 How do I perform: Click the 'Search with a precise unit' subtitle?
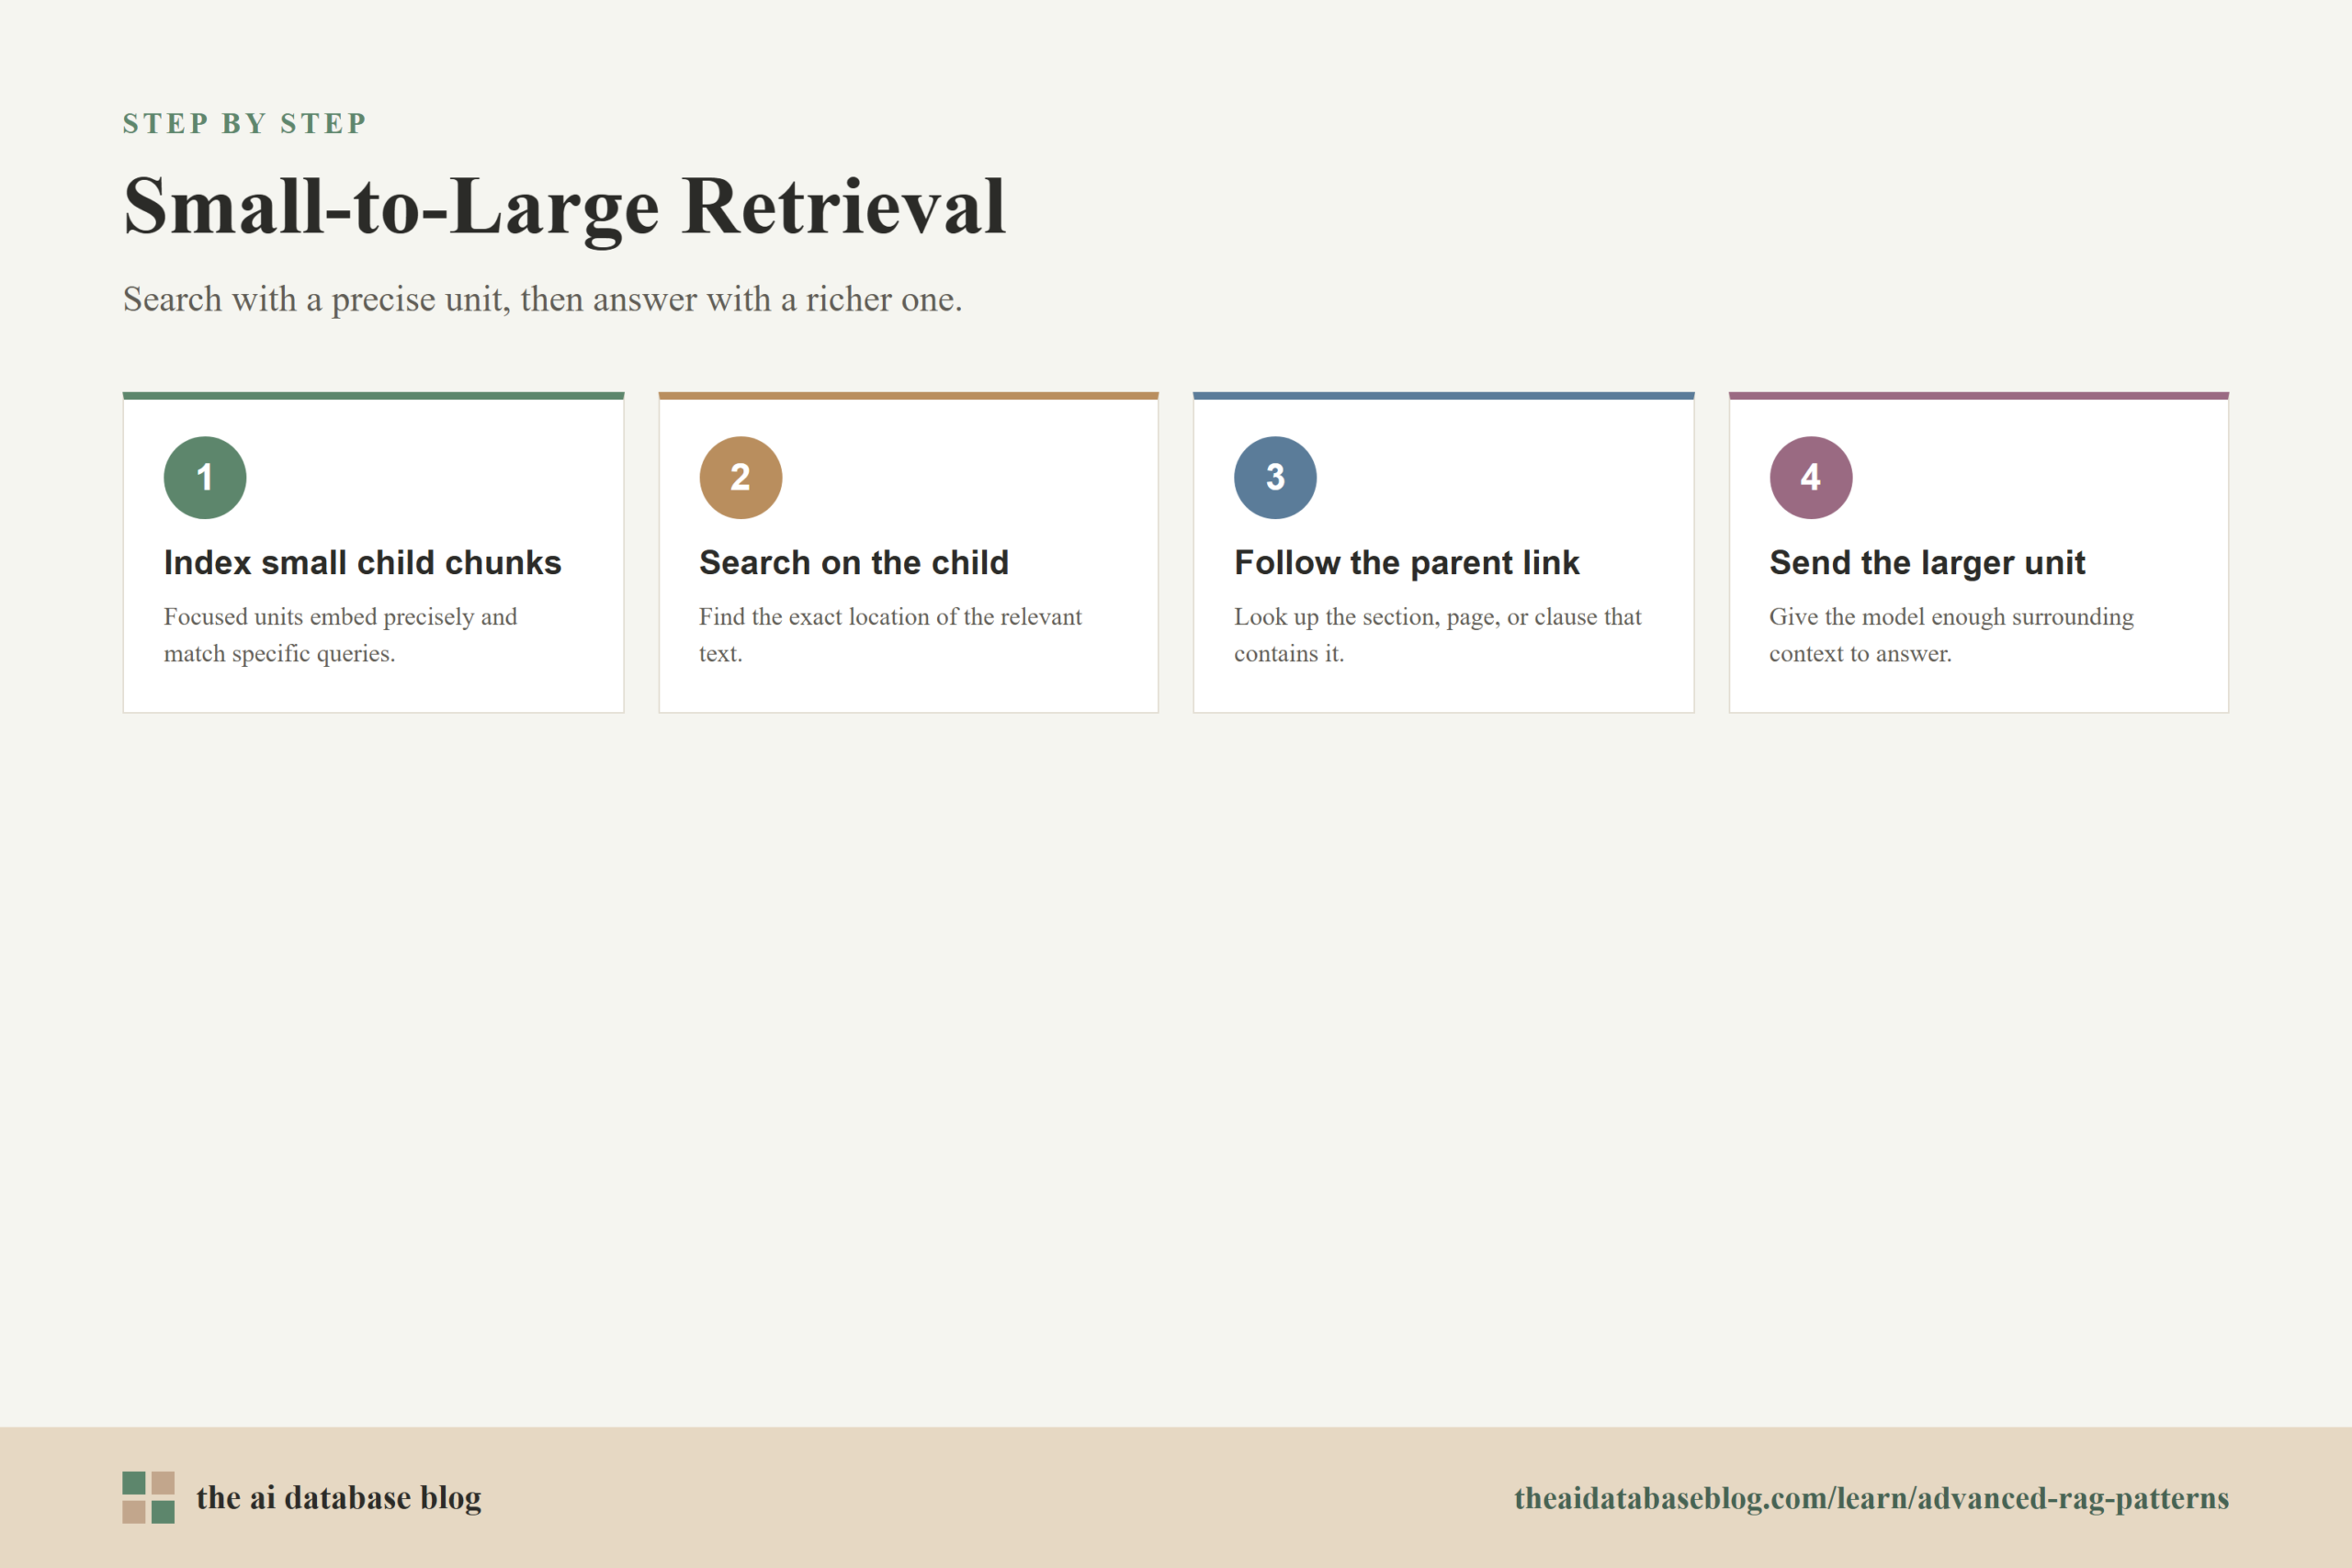click(543, 299)
